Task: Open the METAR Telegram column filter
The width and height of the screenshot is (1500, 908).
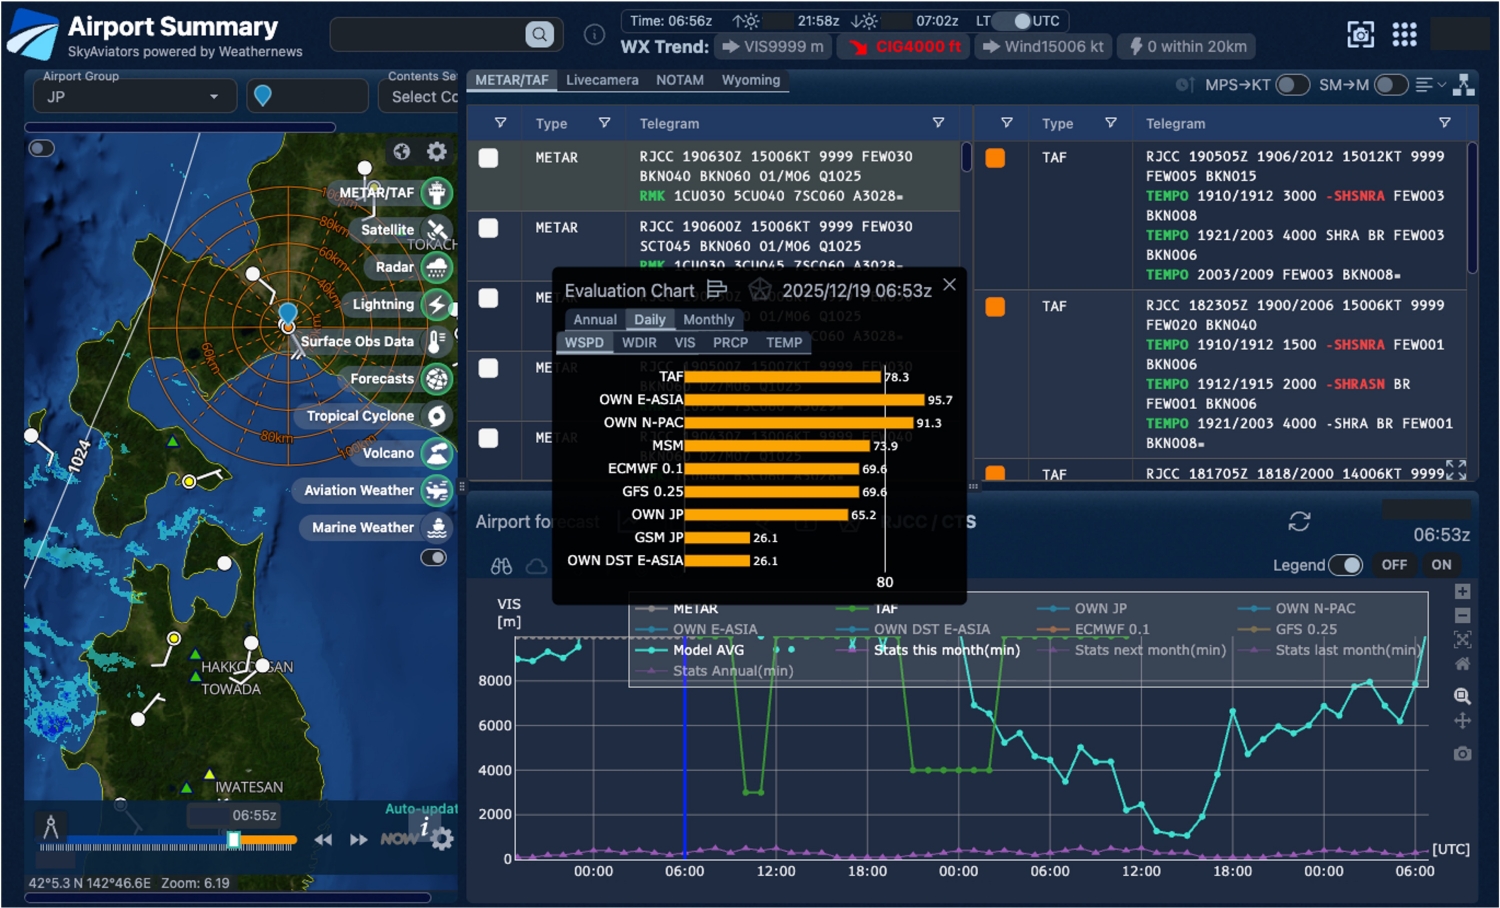Action: (938, 123)
